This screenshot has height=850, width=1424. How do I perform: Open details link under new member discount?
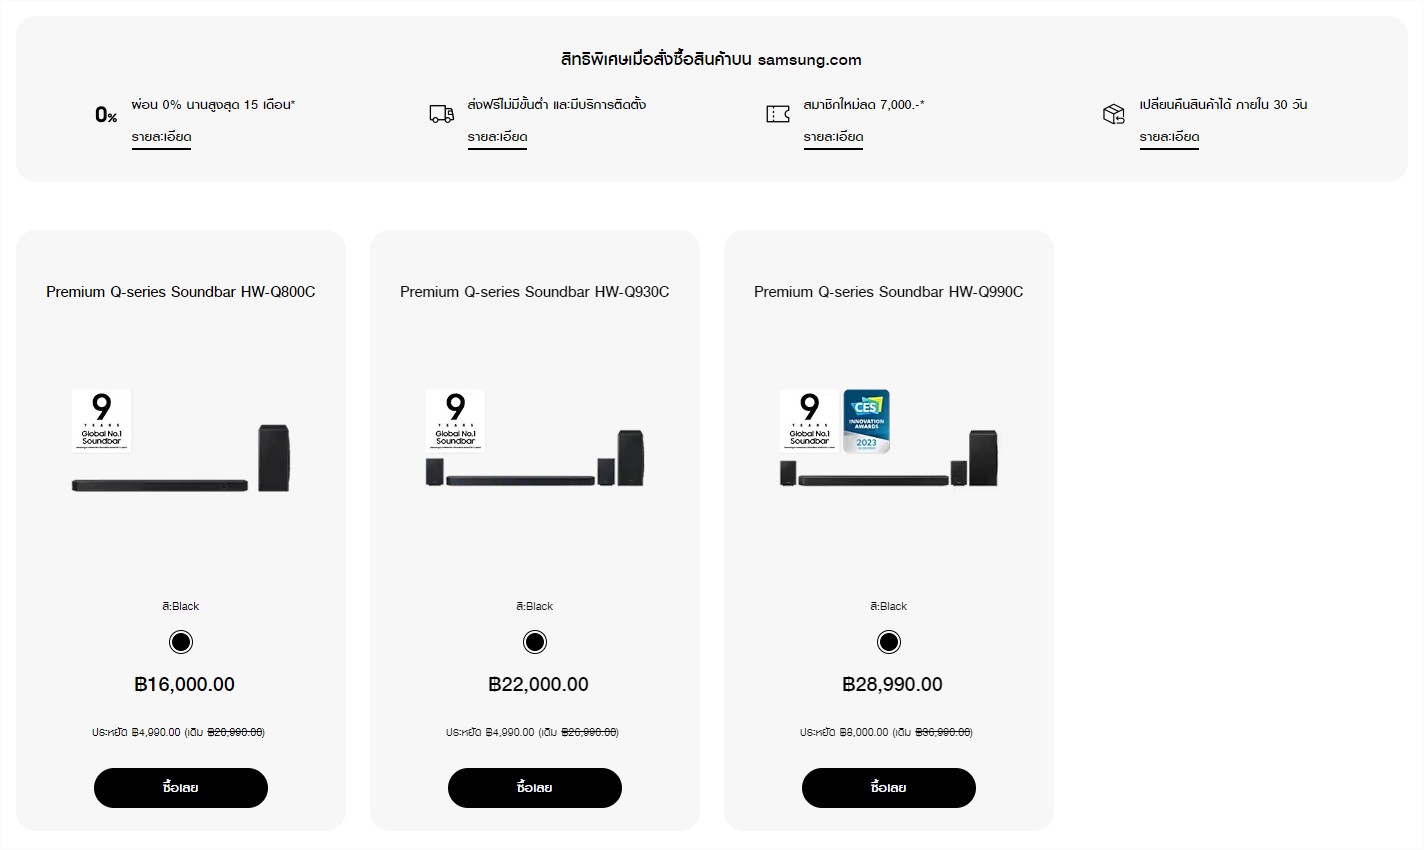tap(833, 137)
